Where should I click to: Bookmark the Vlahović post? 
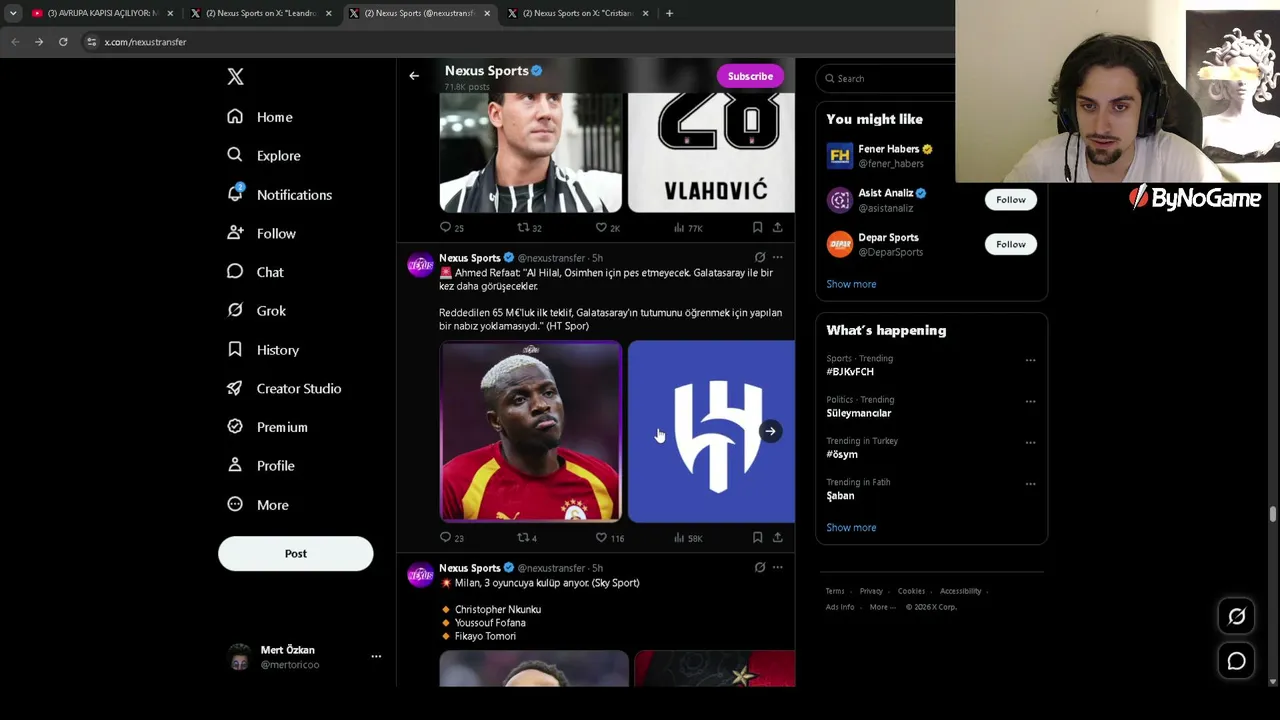(757, 228)
